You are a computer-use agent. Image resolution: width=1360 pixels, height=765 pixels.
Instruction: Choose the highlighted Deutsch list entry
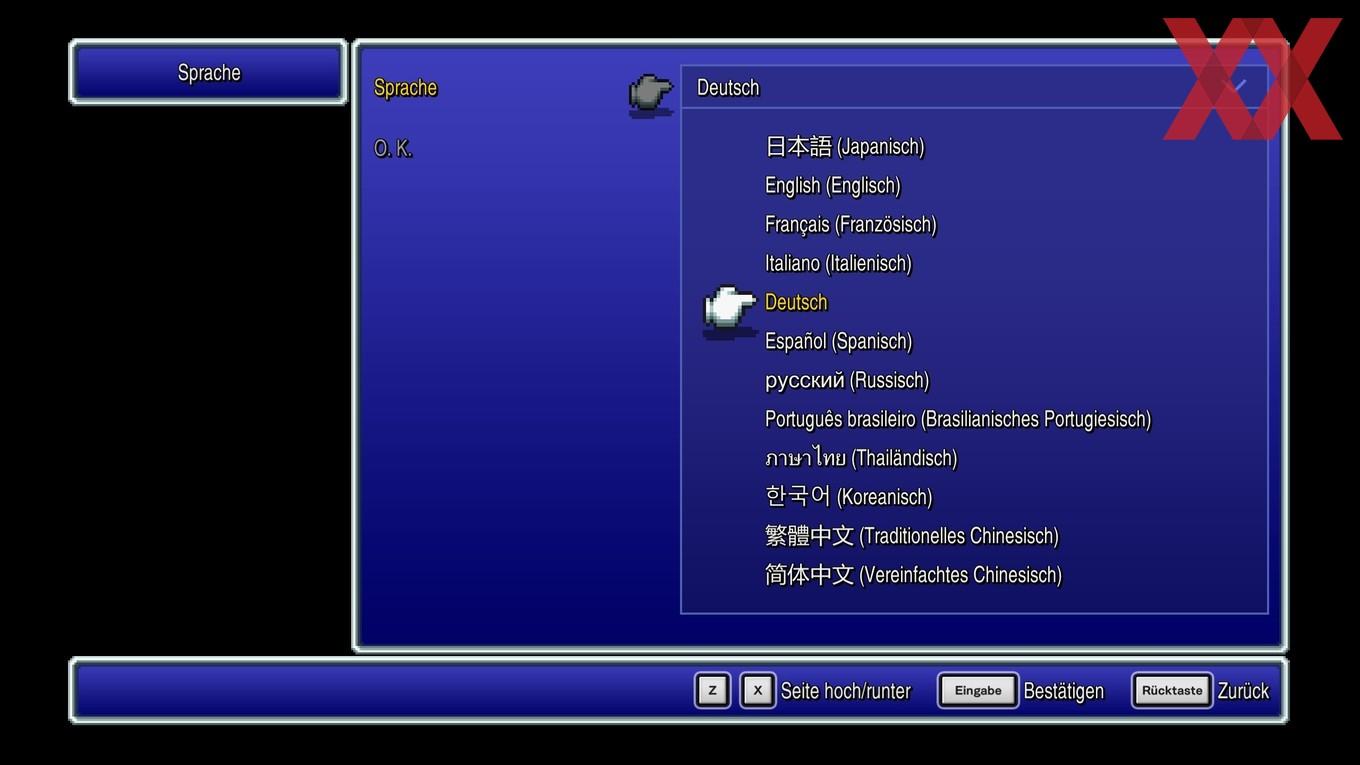tap(797, 303)
